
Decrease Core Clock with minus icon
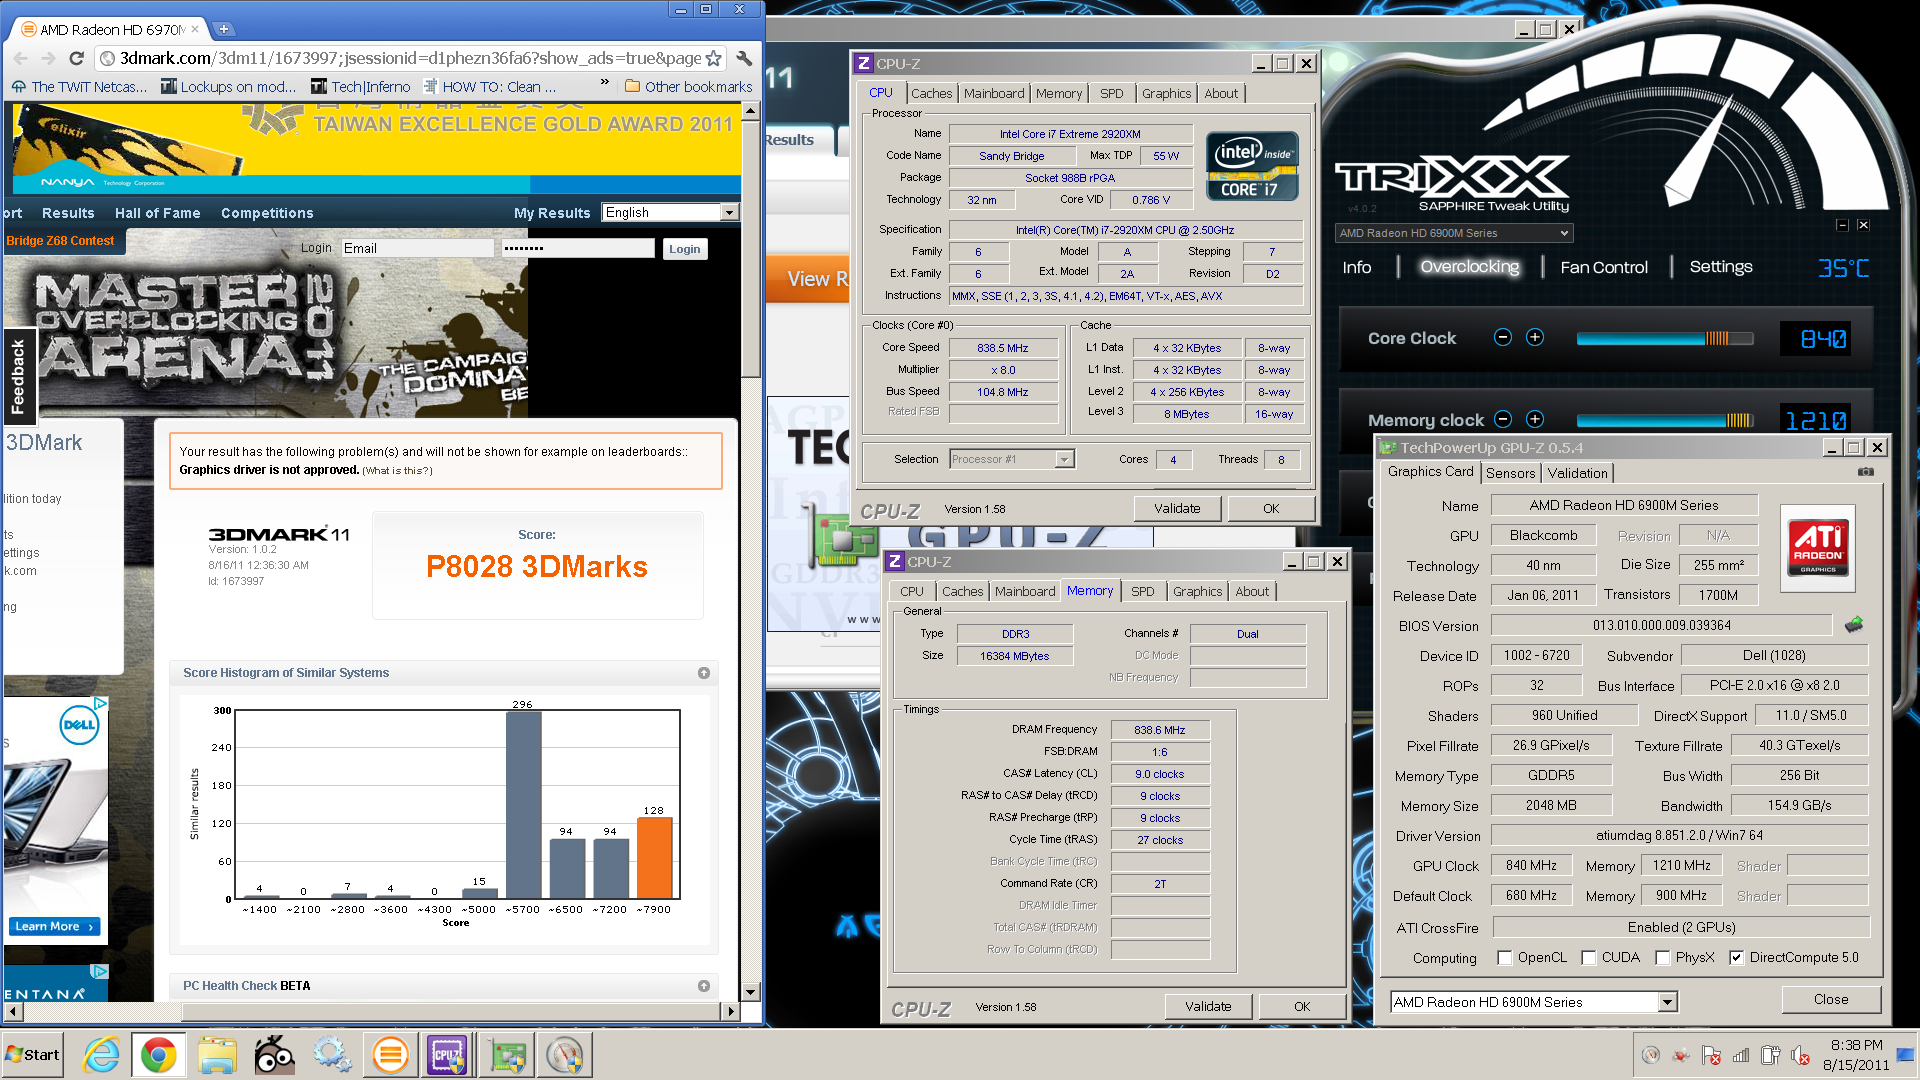(1503, 337)
